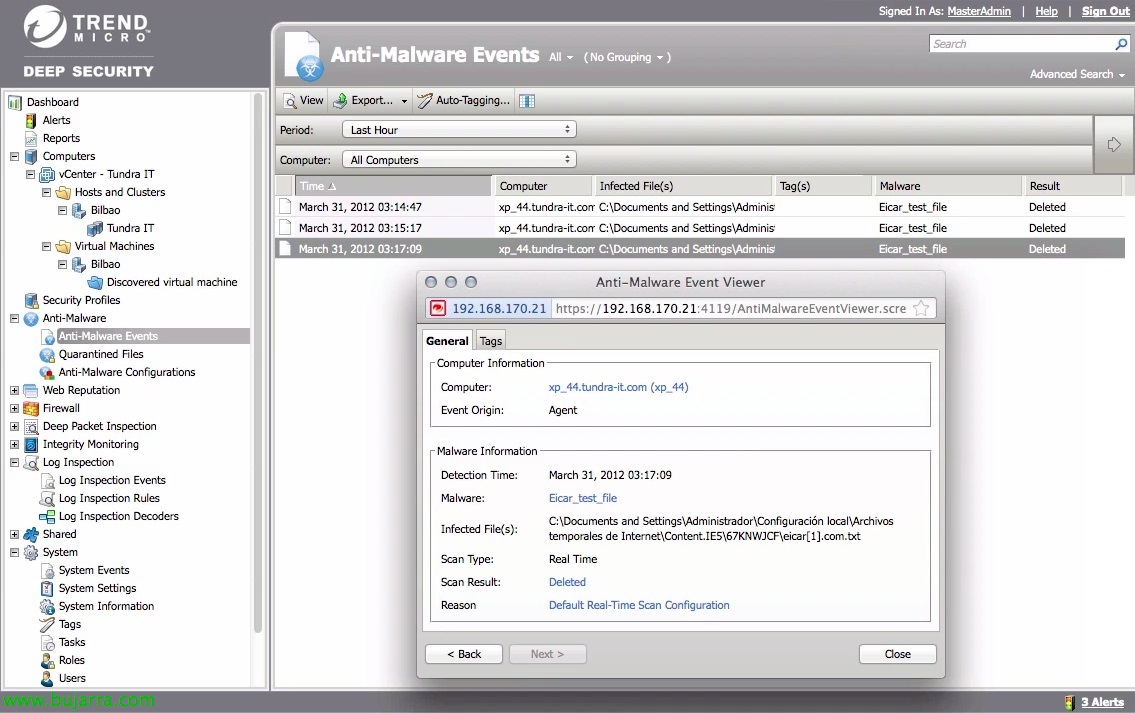Select the March 31, 2012 03:15:17 event row
Screen dimensions: 1135x713
pyautogui.click(x=699, y=228)
